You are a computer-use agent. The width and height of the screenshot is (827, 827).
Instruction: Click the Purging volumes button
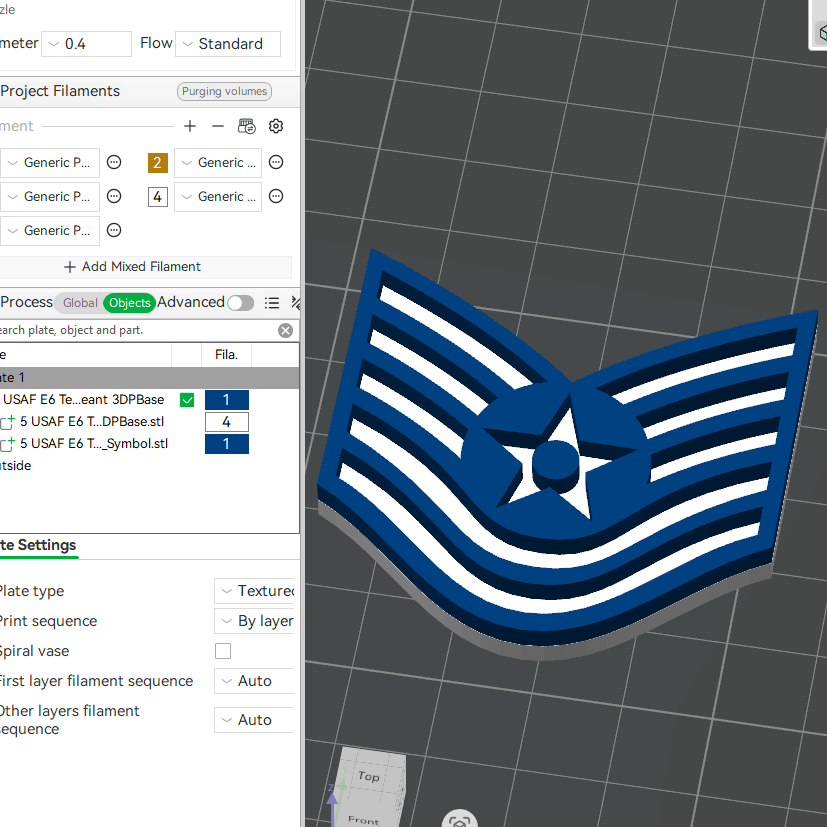point(224,91)
